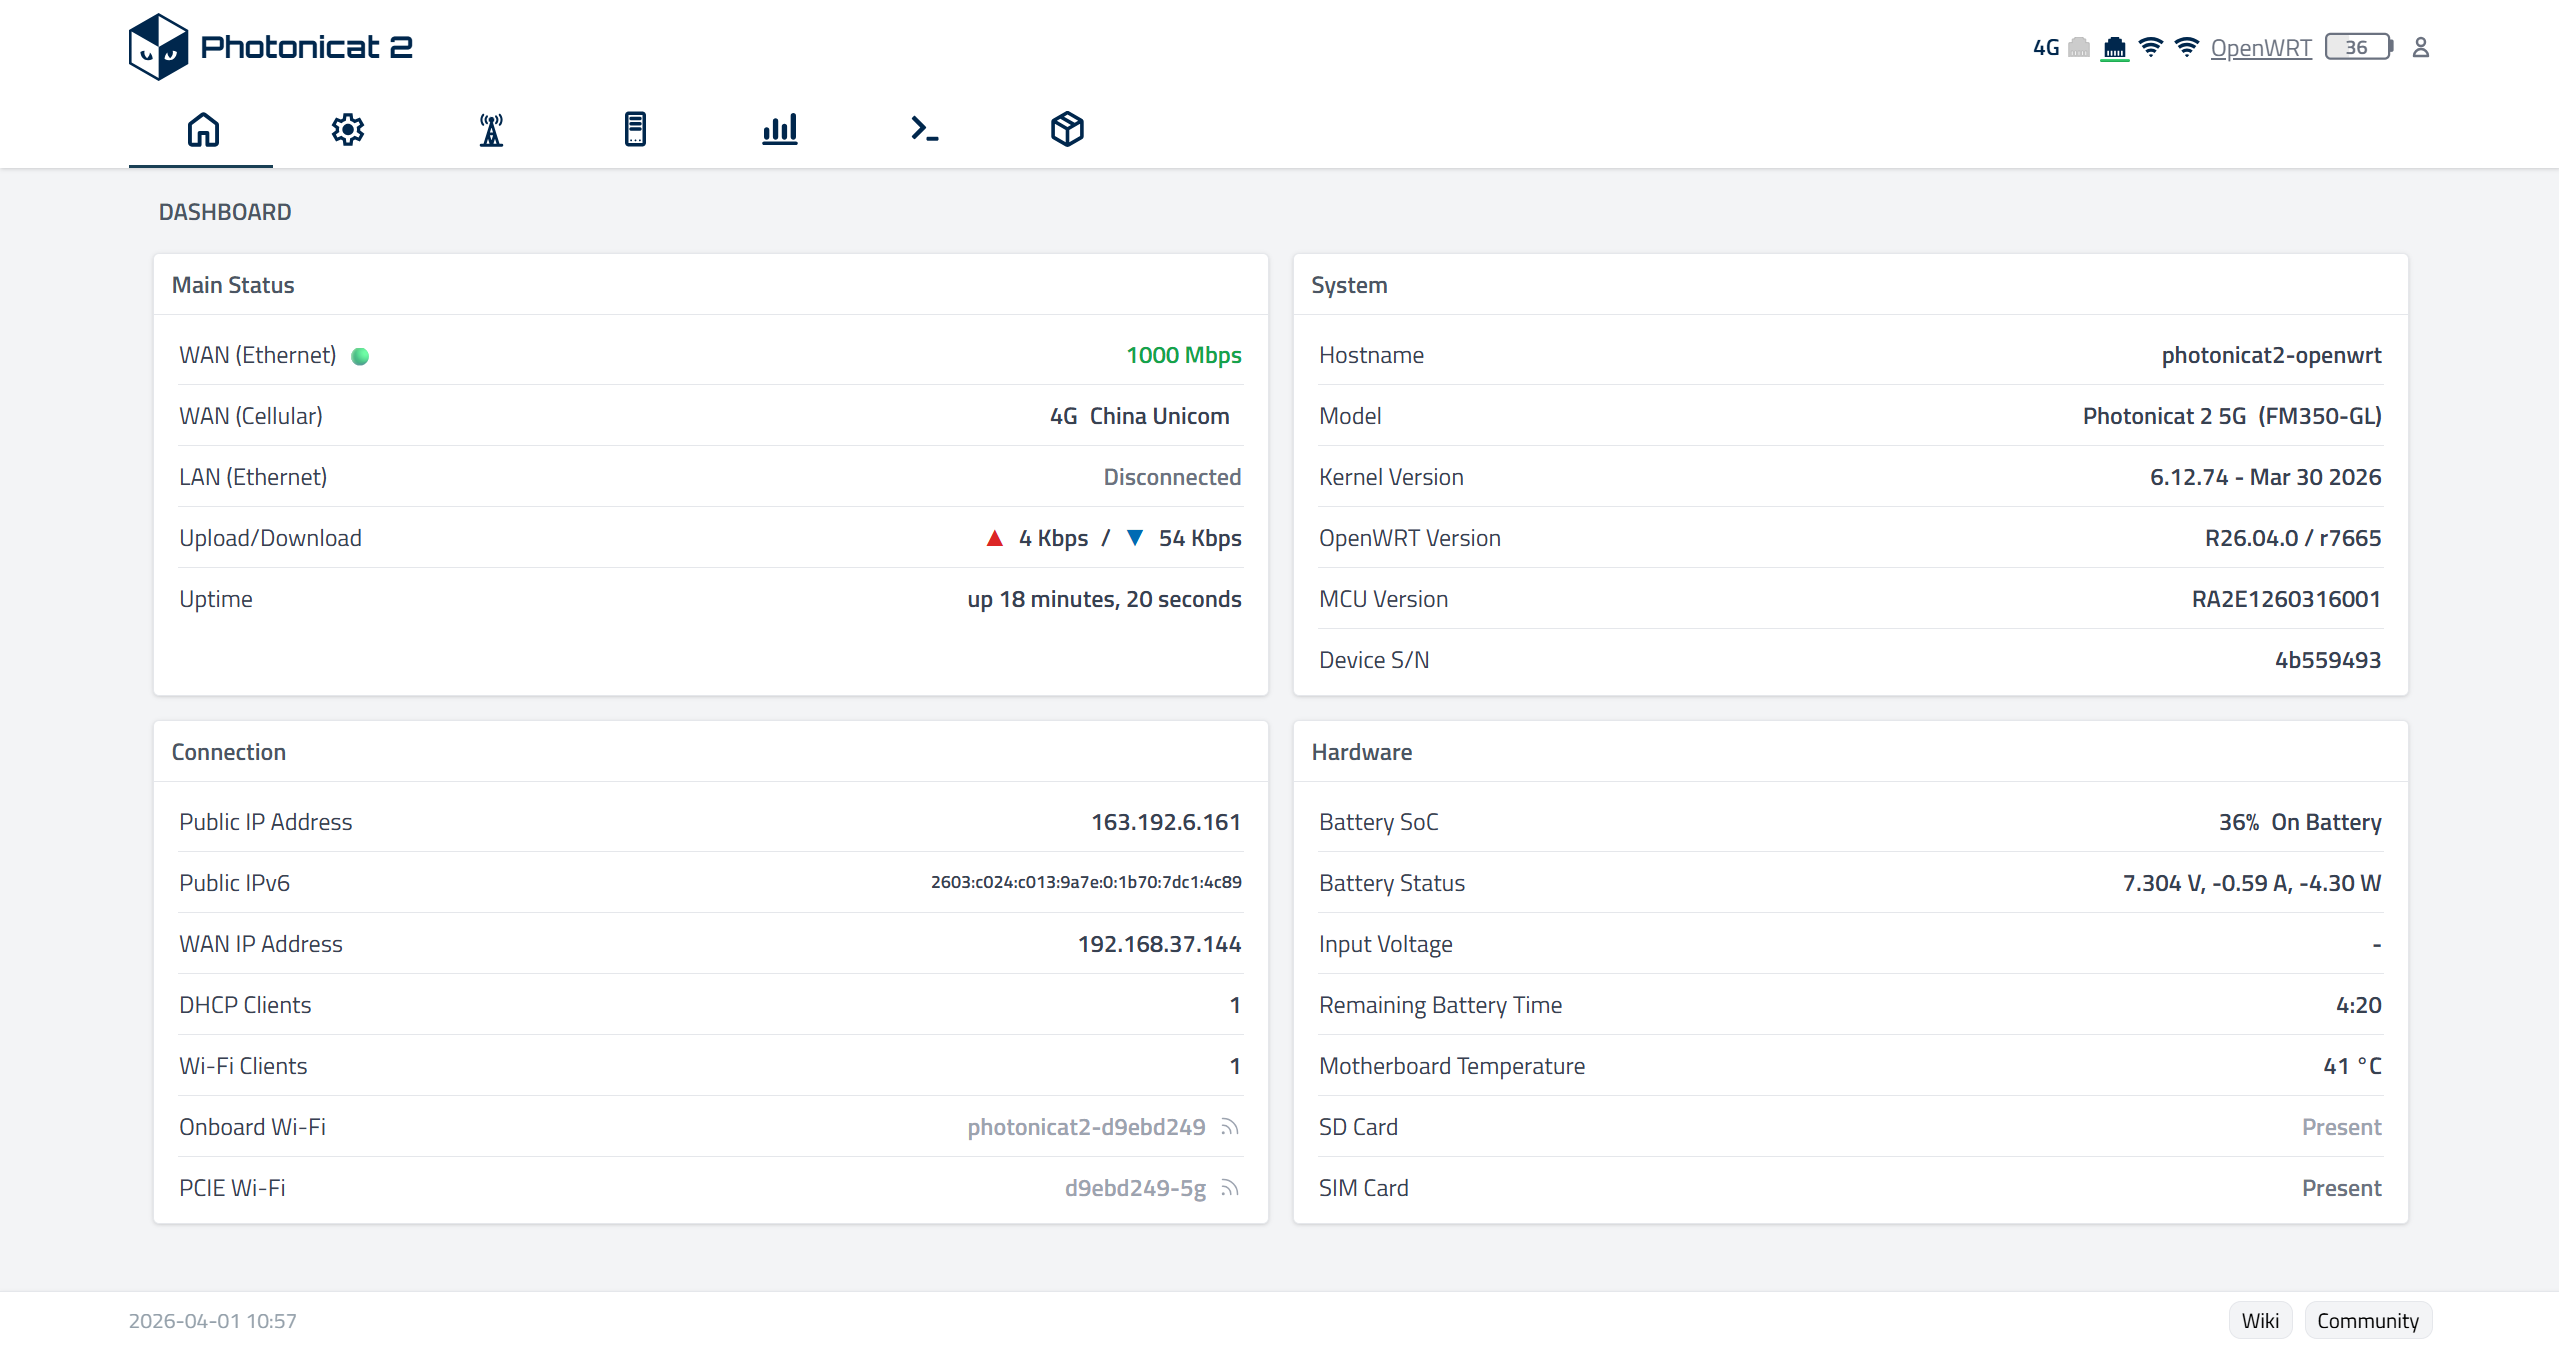The image size is (2559, 1347).
Task: Click the Wiki button
Action: coord(2260,1320)
